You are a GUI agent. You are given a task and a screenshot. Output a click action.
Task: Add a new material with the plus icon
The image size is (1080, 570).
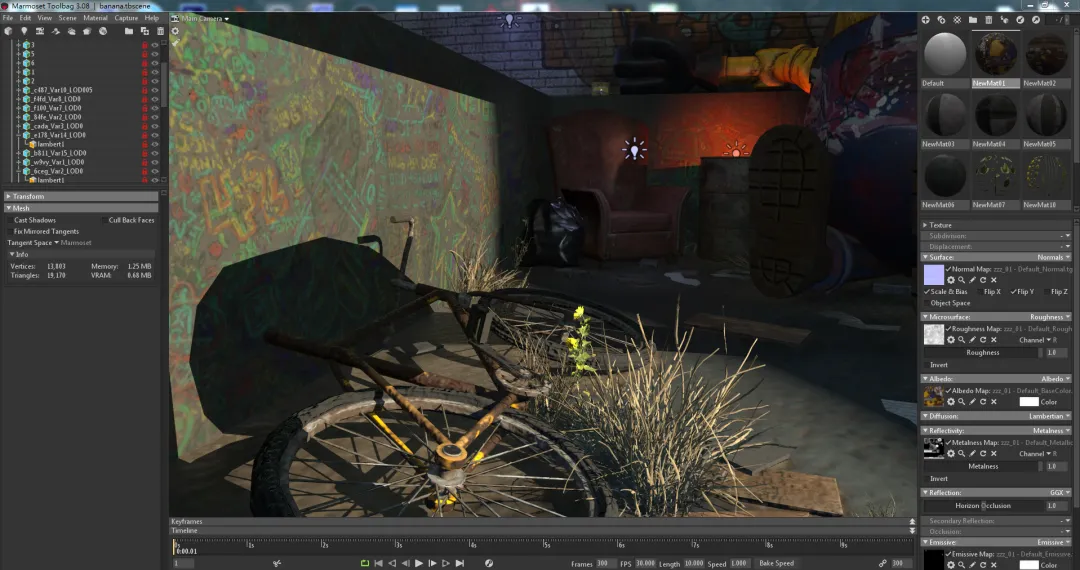(x=925, y=19)
